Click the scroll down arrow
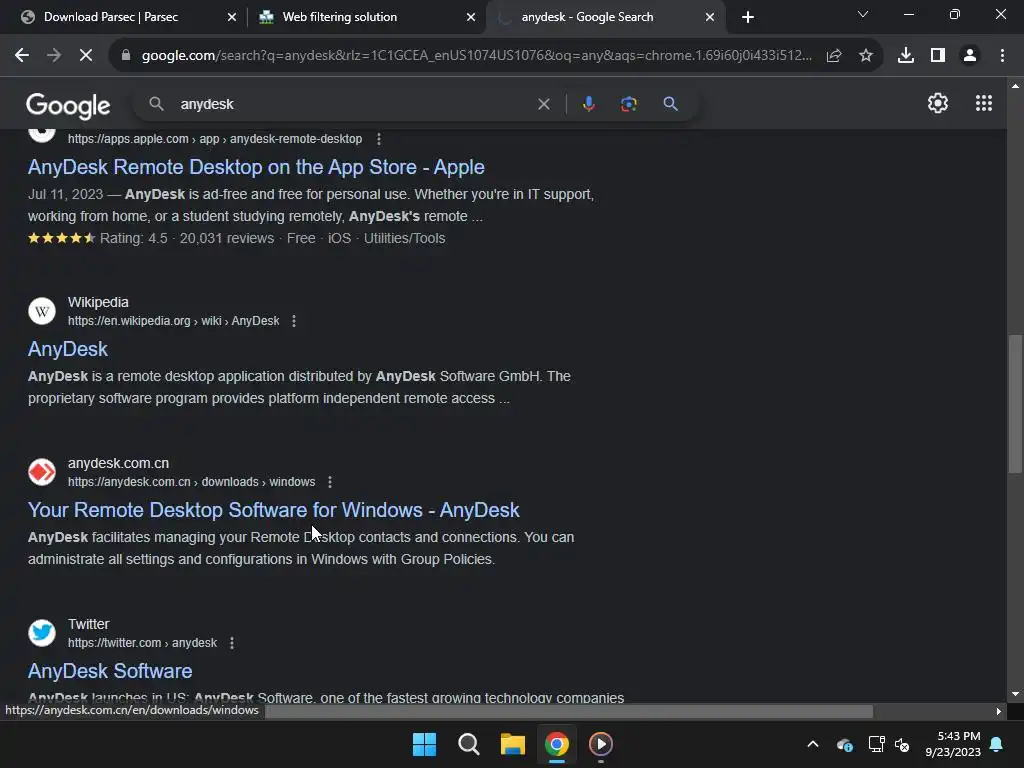 (1015, 694)
